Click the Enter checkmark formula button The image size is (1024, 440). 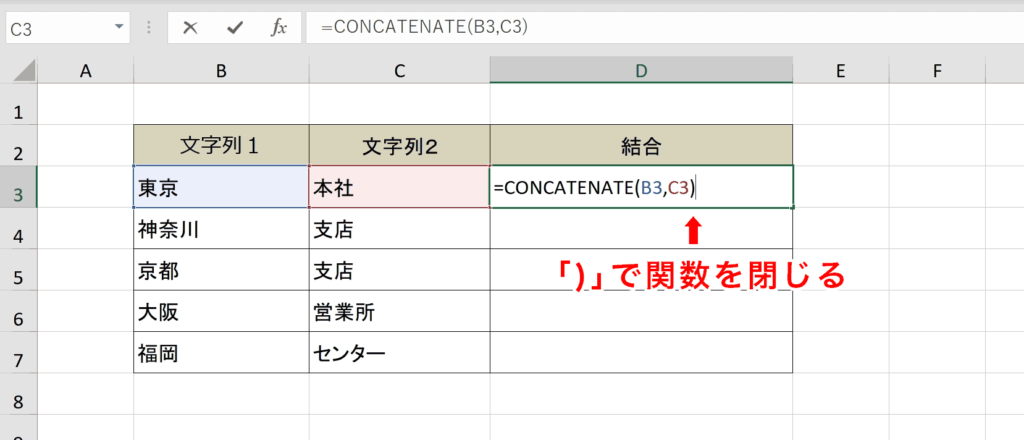click(234, 28)
